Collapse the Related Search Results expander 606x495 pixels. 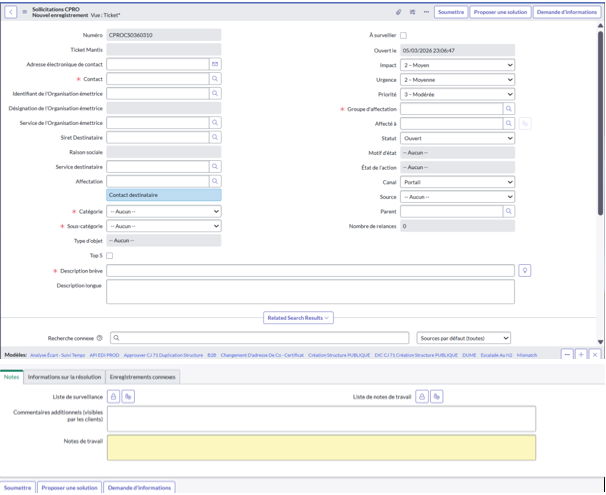298,318
